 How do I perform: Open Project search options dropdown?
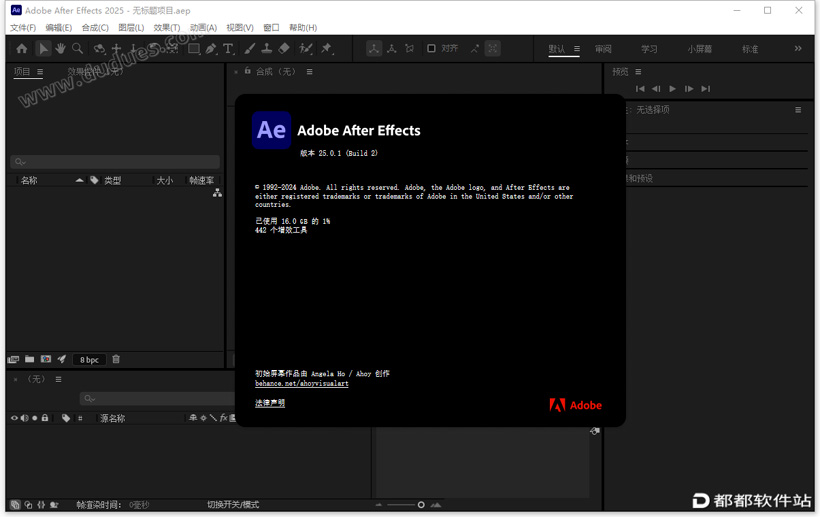(x=20, y=162)
